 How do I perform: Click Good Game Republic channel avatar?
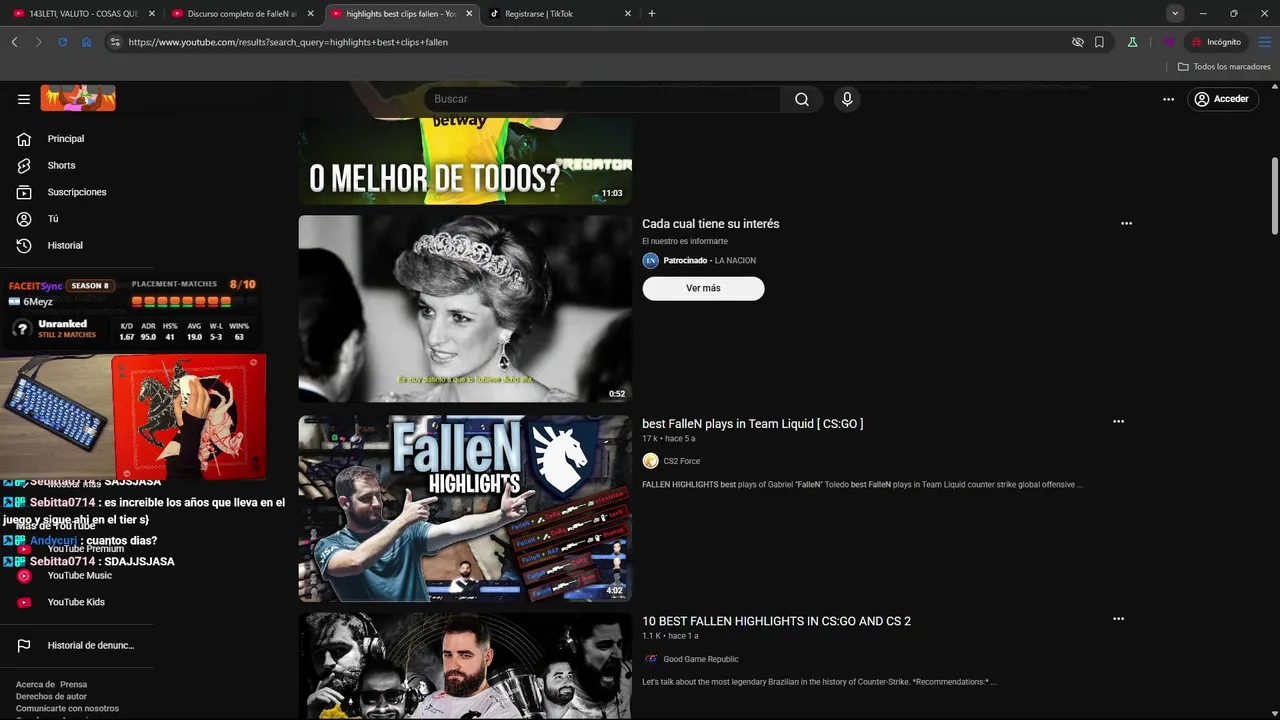click(x=650, y=659)
